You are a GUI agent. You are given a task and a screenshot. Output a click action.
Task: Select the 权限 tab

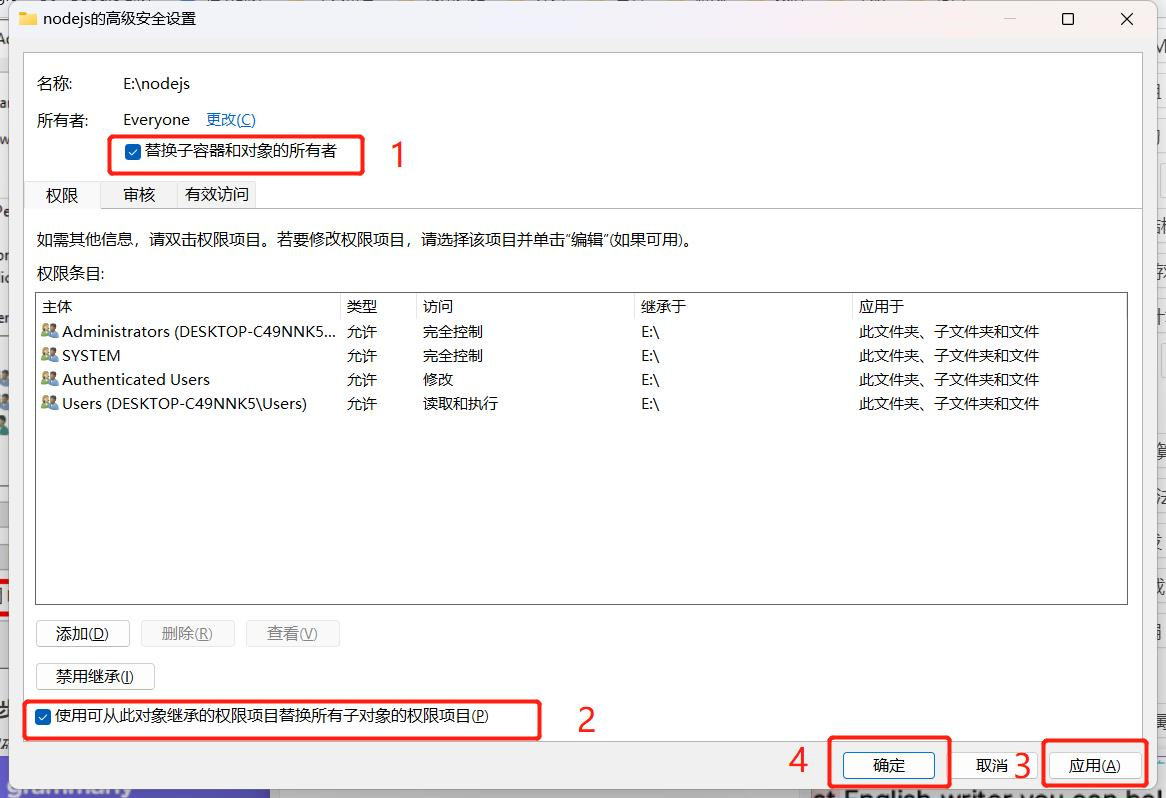[62, 195]
